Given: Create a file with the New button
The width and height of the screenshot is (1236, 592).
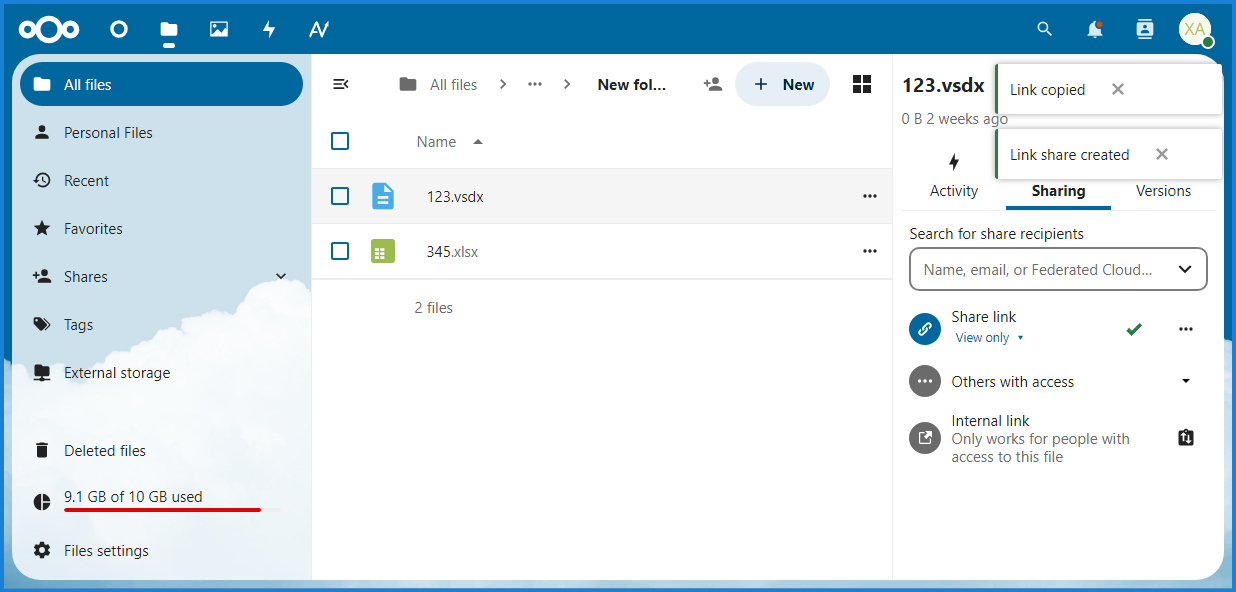Looking at the screenshot, I should coord(783,84).
